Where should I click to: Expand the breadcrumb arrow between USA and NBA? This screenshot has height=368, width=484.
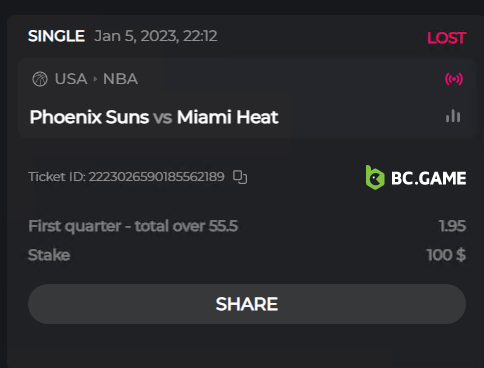[95, 79]
